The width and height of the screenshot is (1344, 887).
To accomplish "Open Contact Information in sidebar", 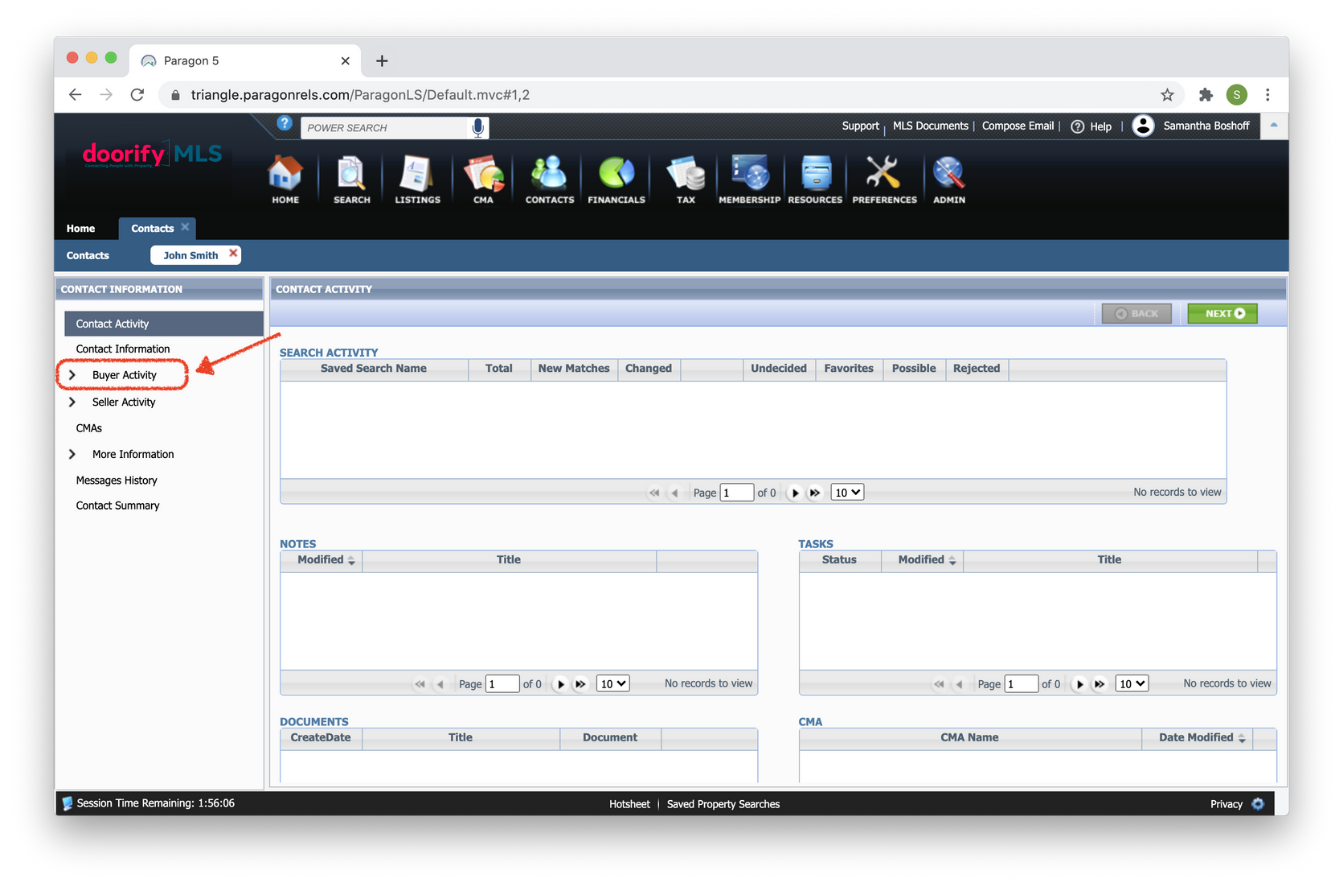I will click(123, 349).
